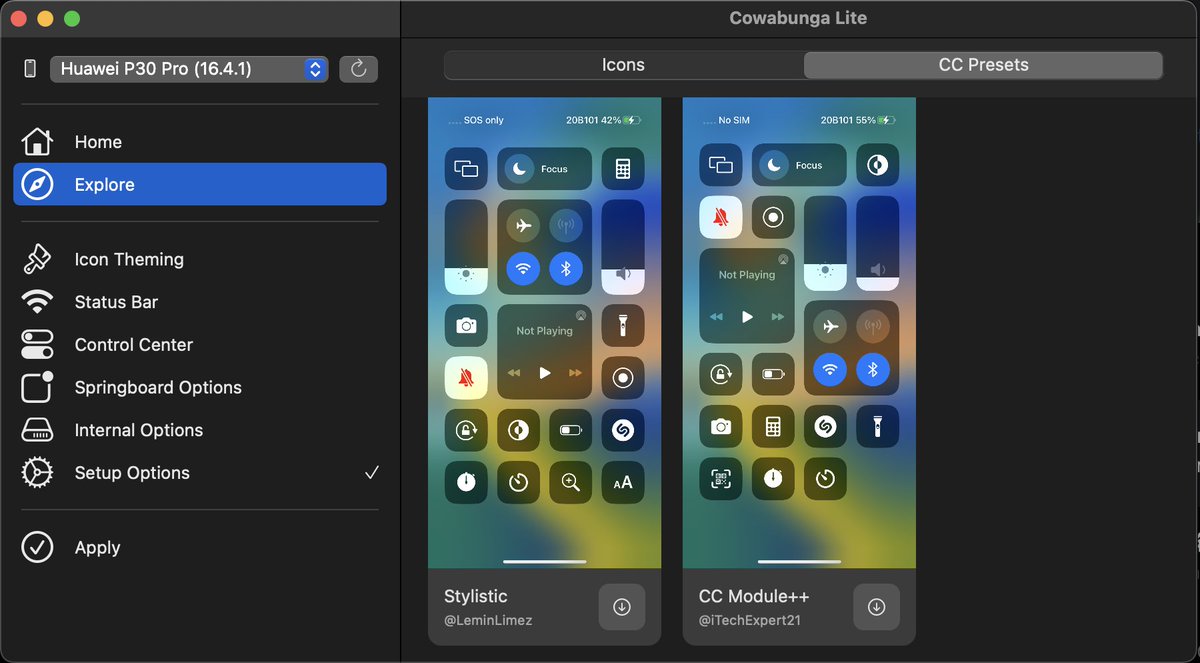This screenshot has height=663, width=1200.
Task: Click the Setup Options gear icon
Action: tap(37, 473)
